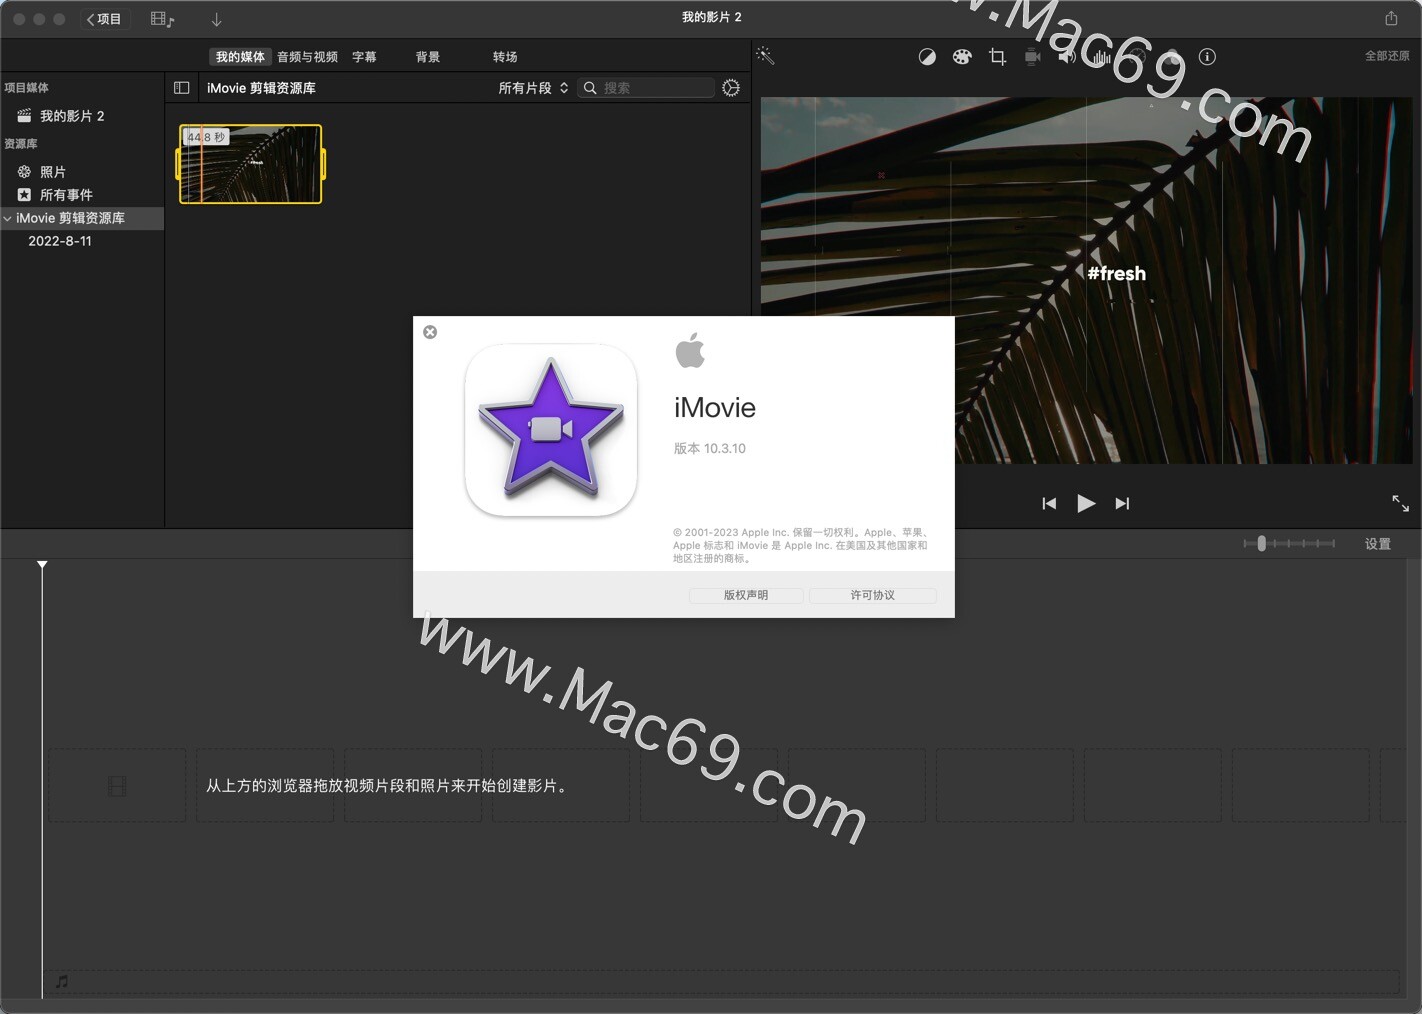Click the import media down arrow
The image size is (1422, 1014).
point(216,19)
